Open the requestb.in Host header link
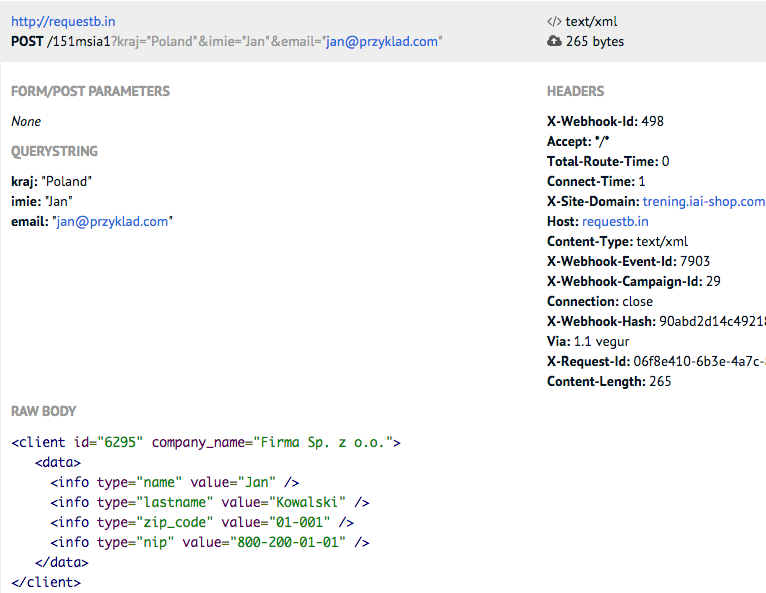 click(615, 221)
